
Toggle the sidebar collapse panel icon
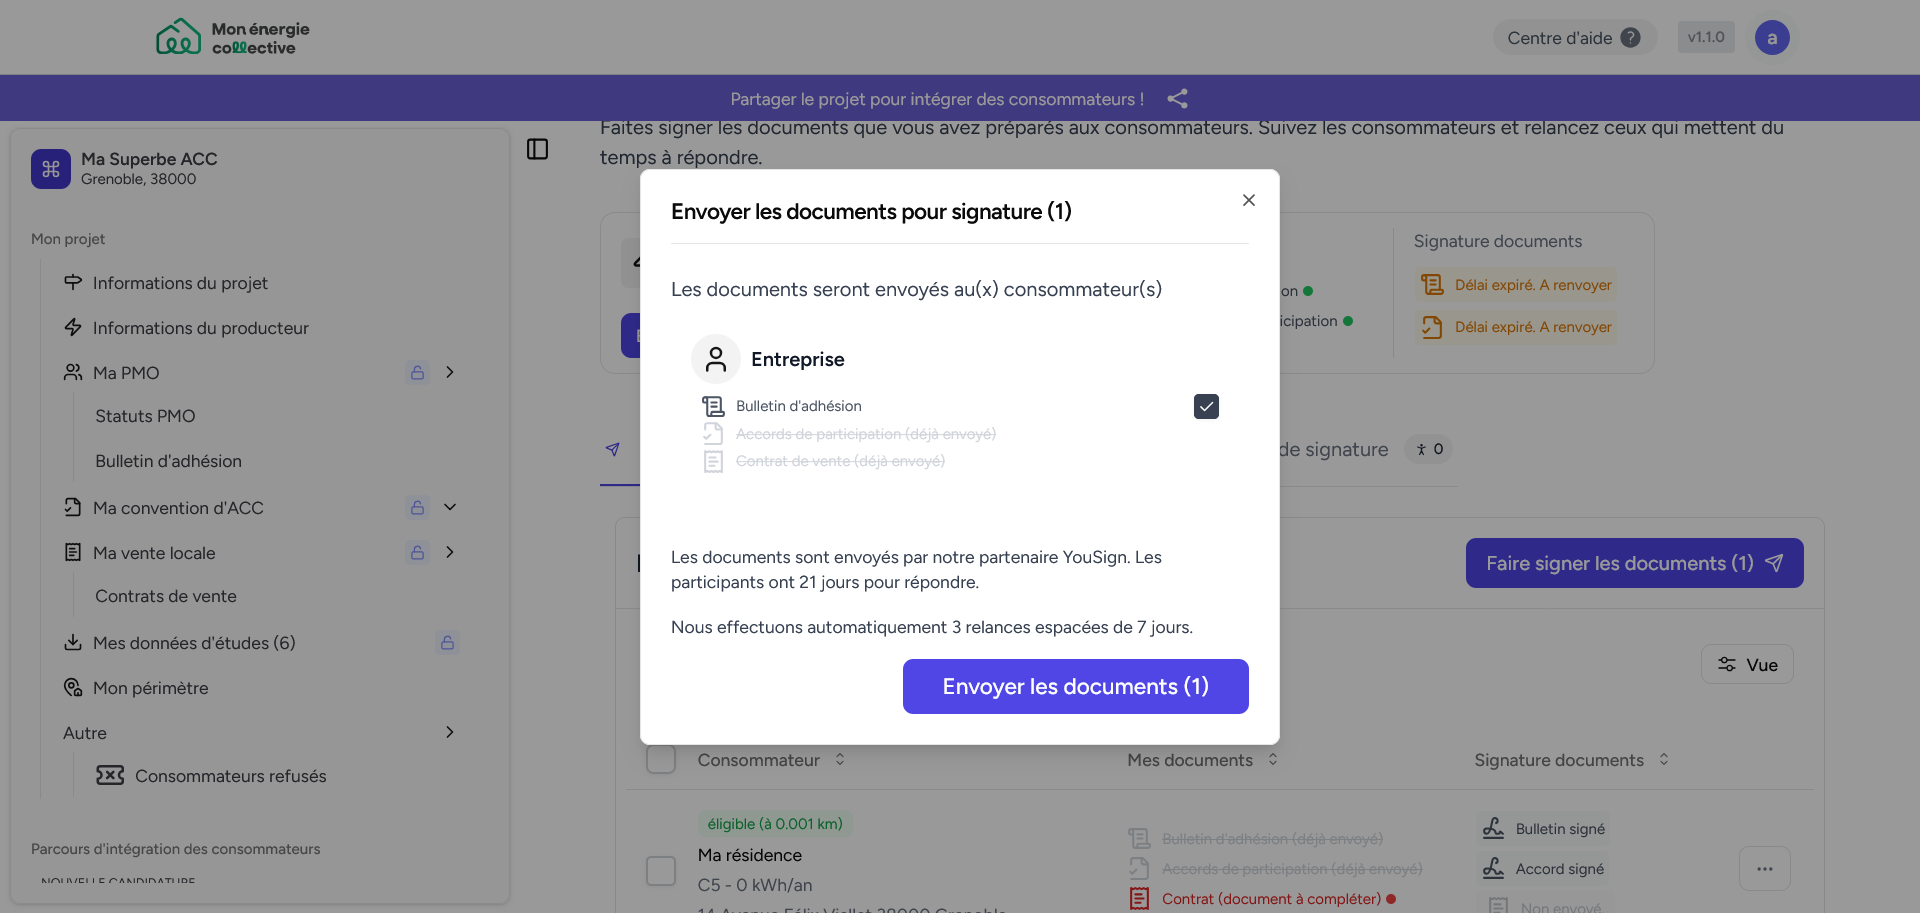click(x=538, y=149)
